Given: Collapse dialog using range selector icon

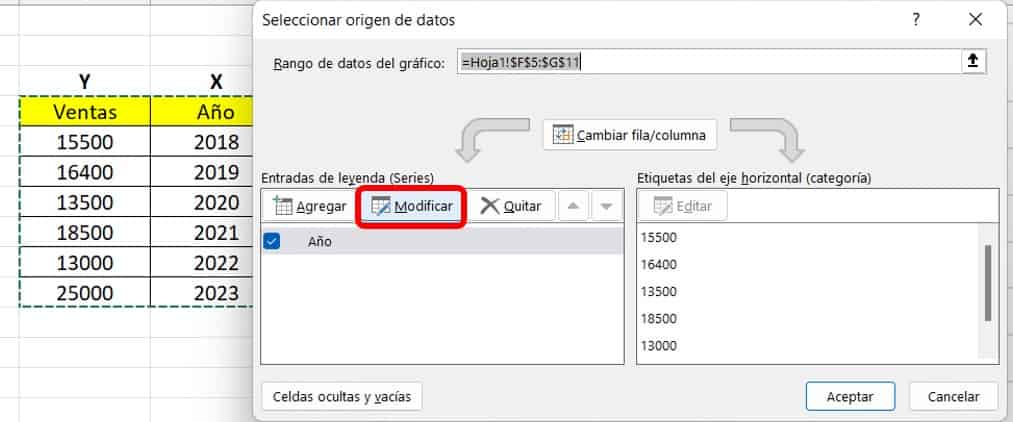Looking at the screenshot, I should pyautogui.click(x=971, y=62).
